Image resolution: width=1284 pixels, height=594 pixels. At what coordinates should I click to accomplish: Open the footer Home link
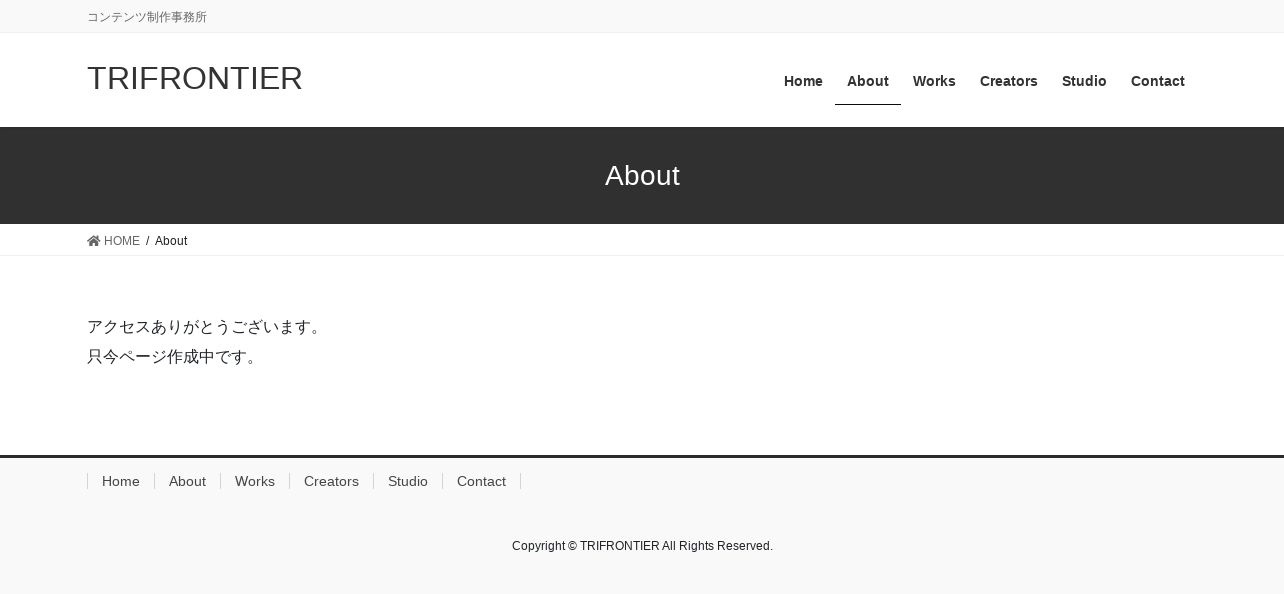pyautogui.click(x=121, y=481)
